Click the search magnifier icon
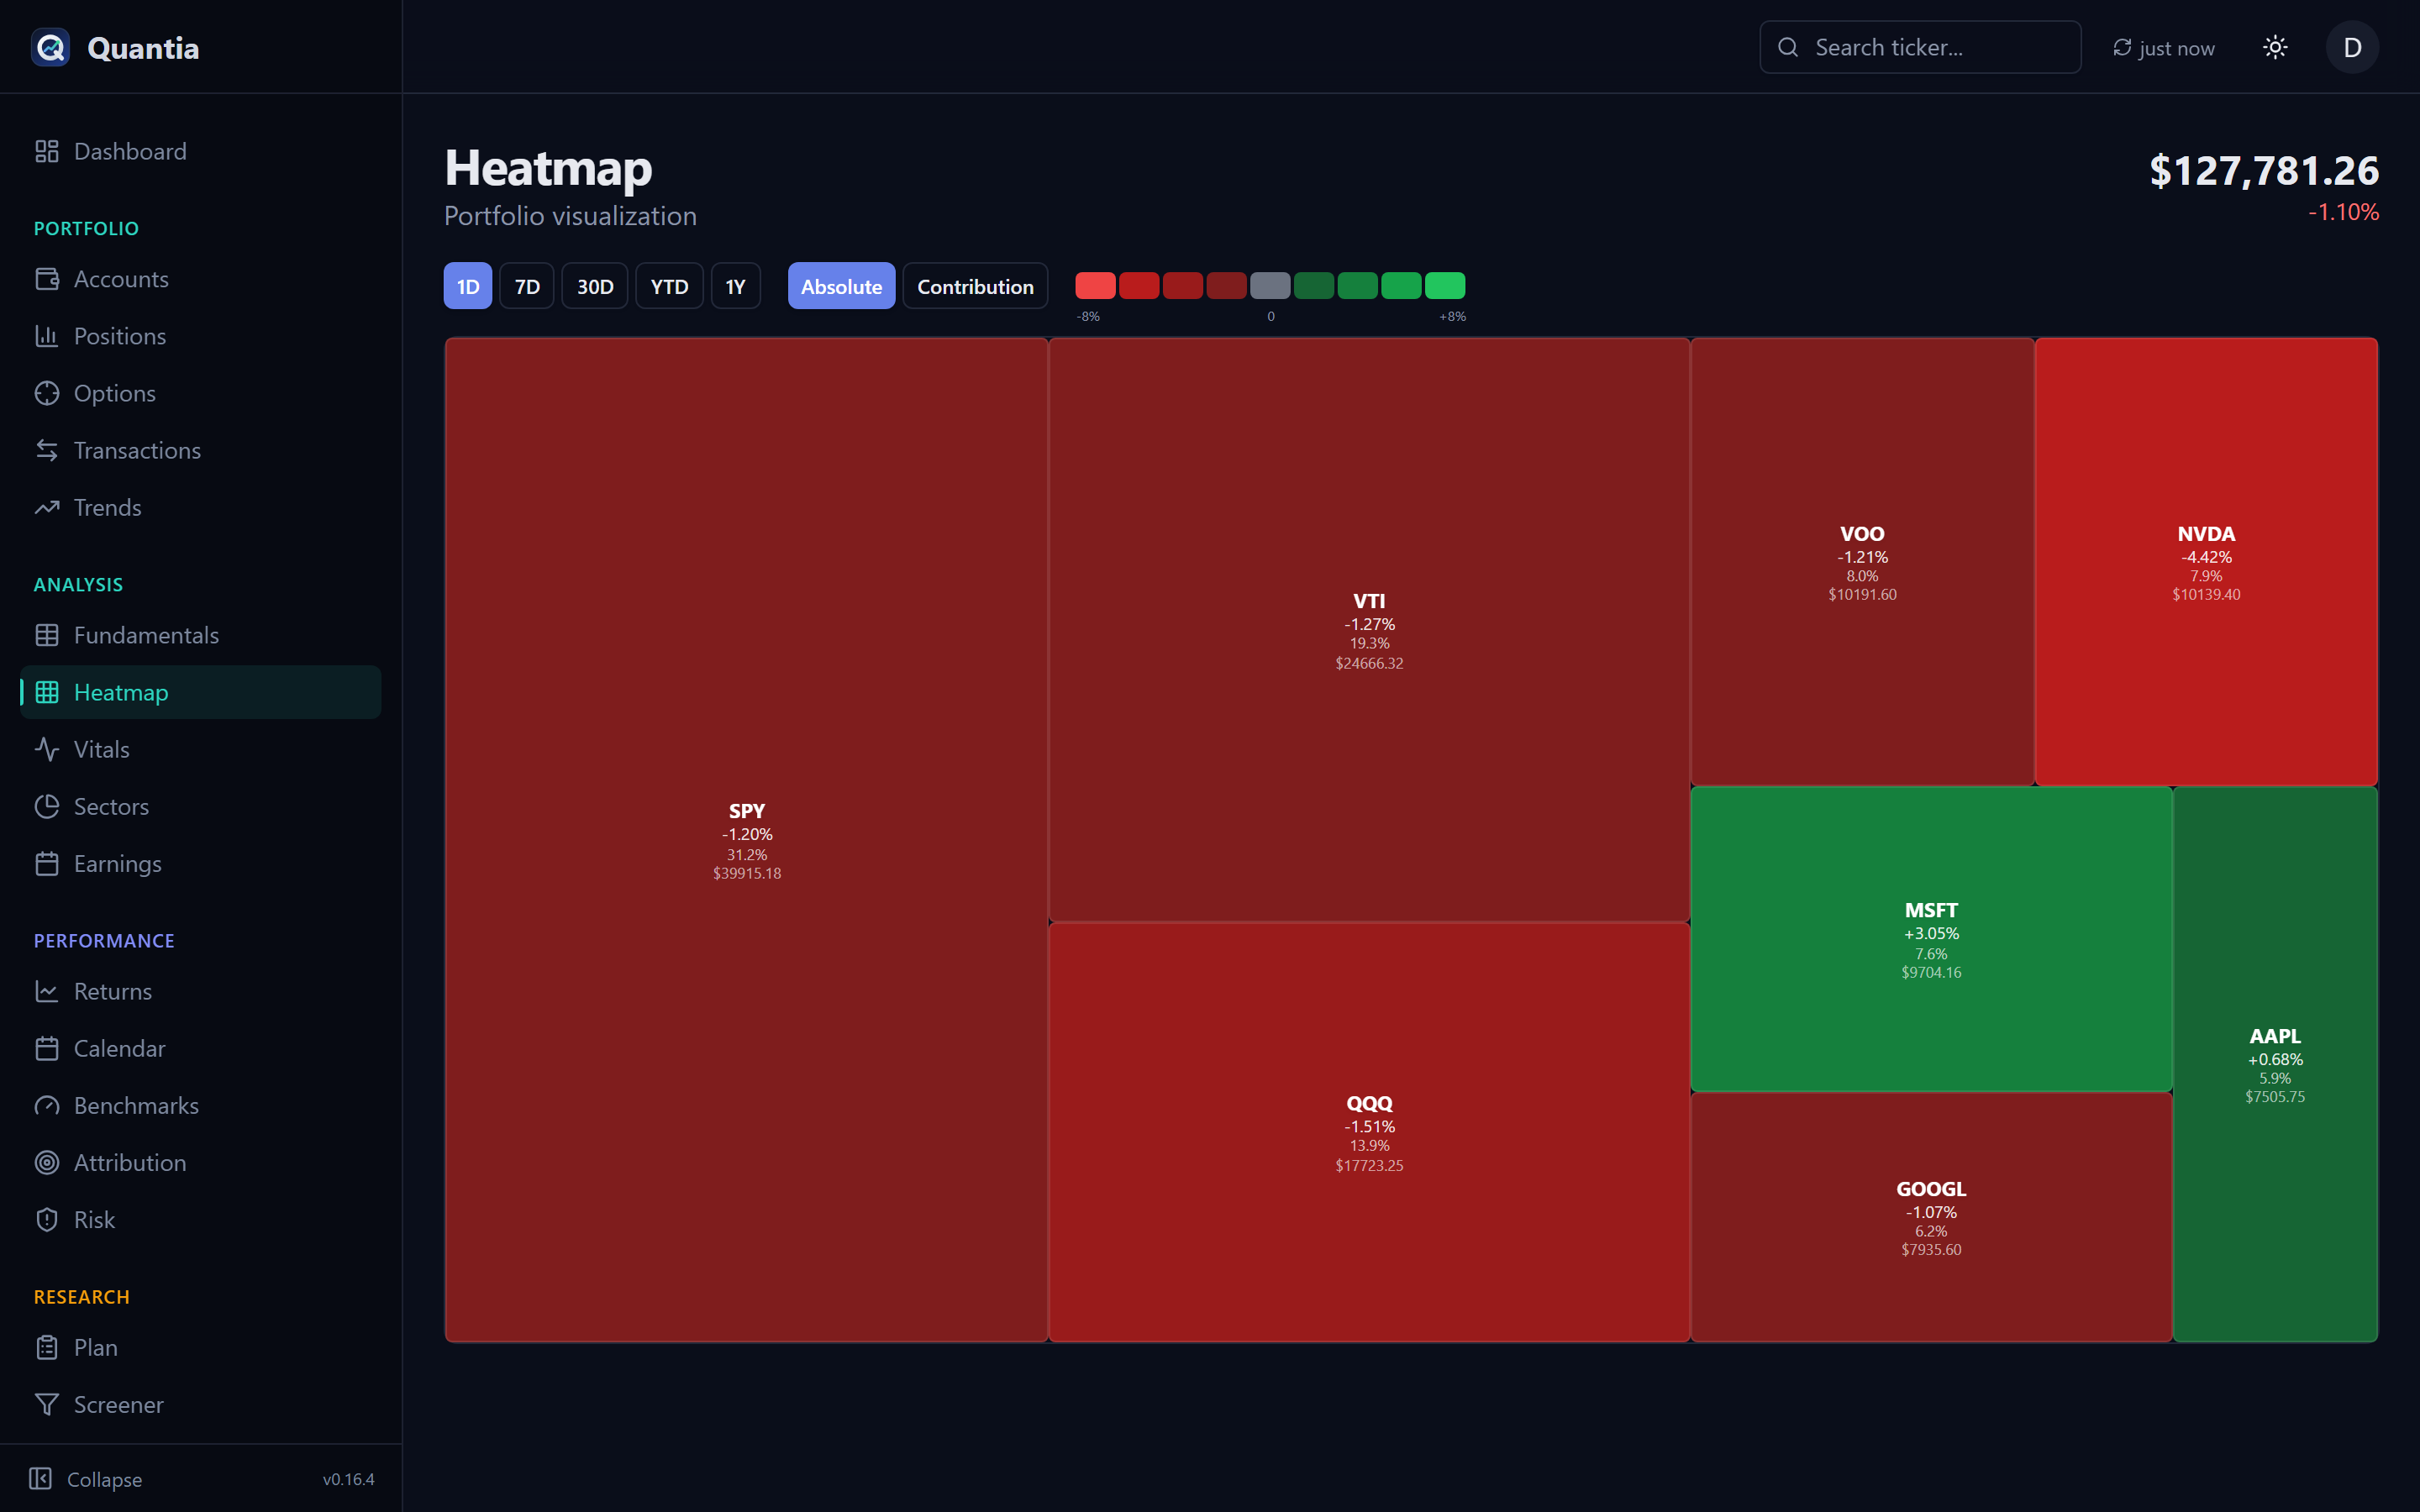Screen dimensions: 2420x1512 (1788, 47)
